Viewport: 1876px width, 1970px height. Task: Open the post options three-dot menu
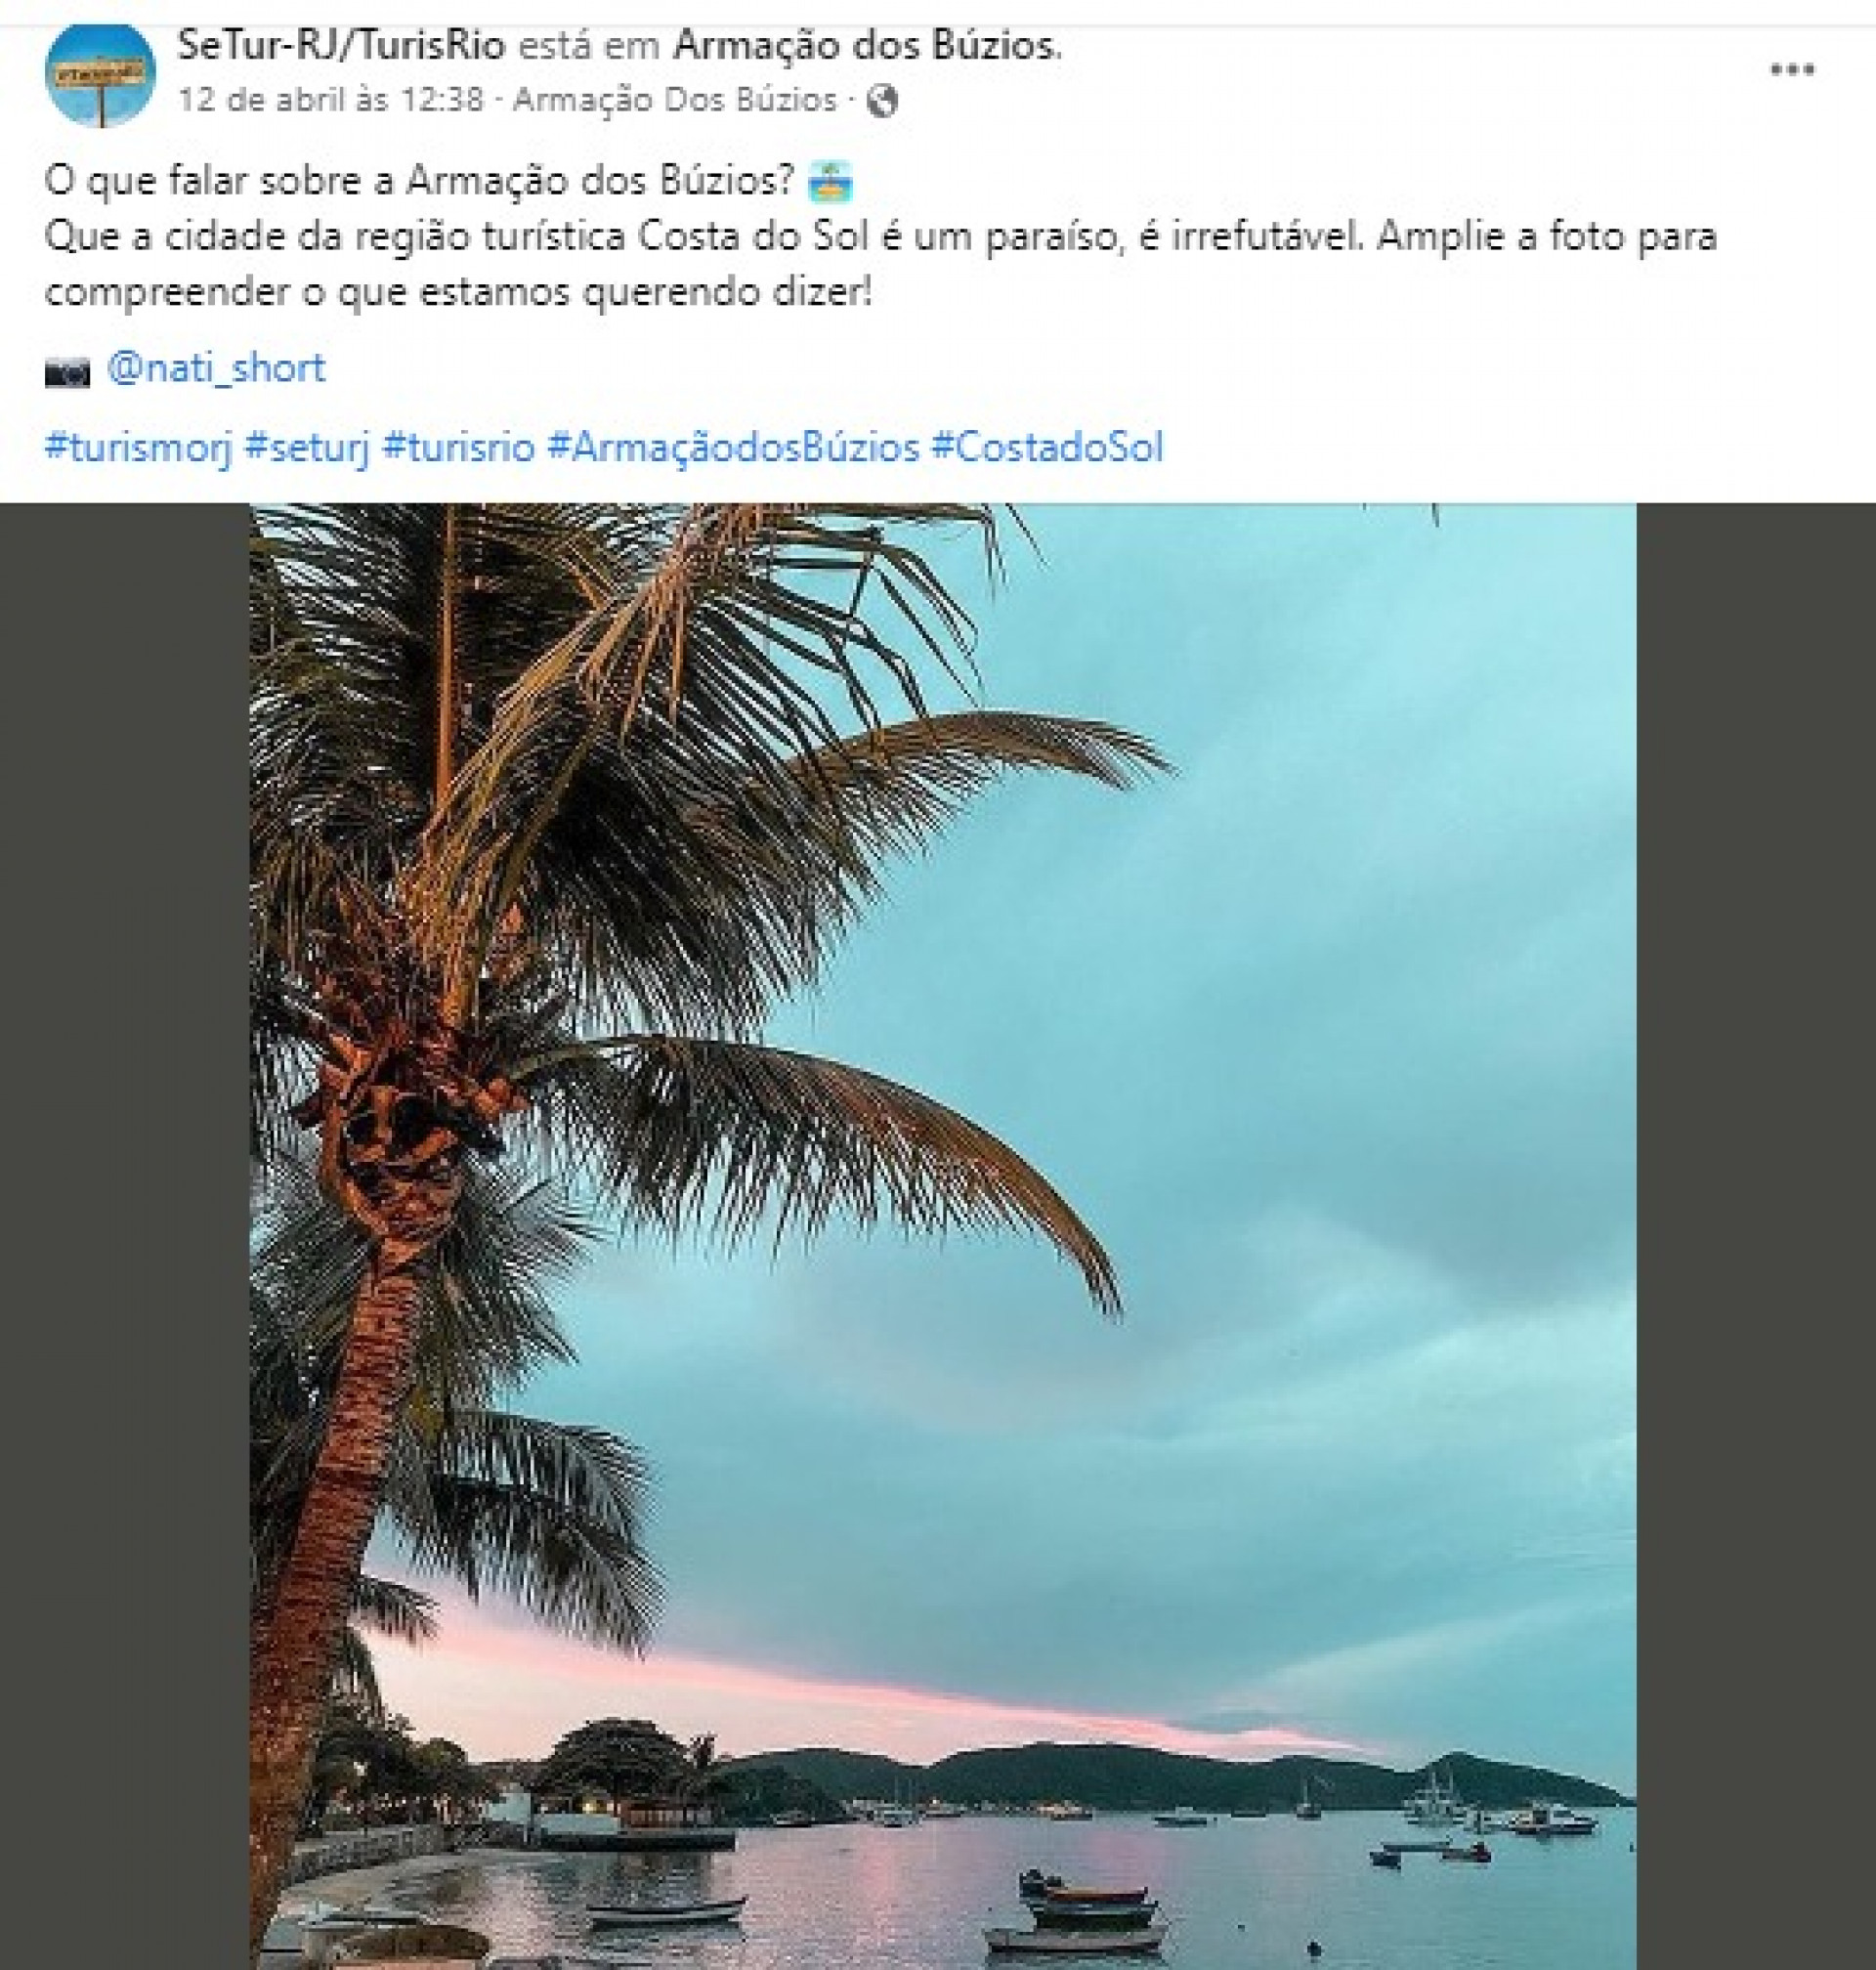pos(1792,70)
